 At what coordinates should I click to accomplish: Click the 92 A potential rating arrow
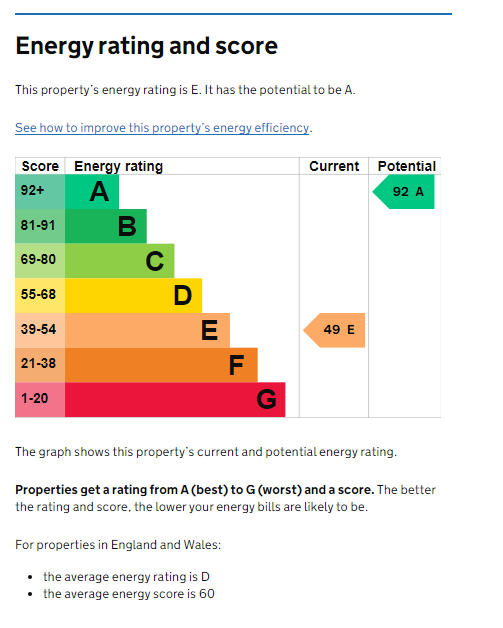pos(404,192)
